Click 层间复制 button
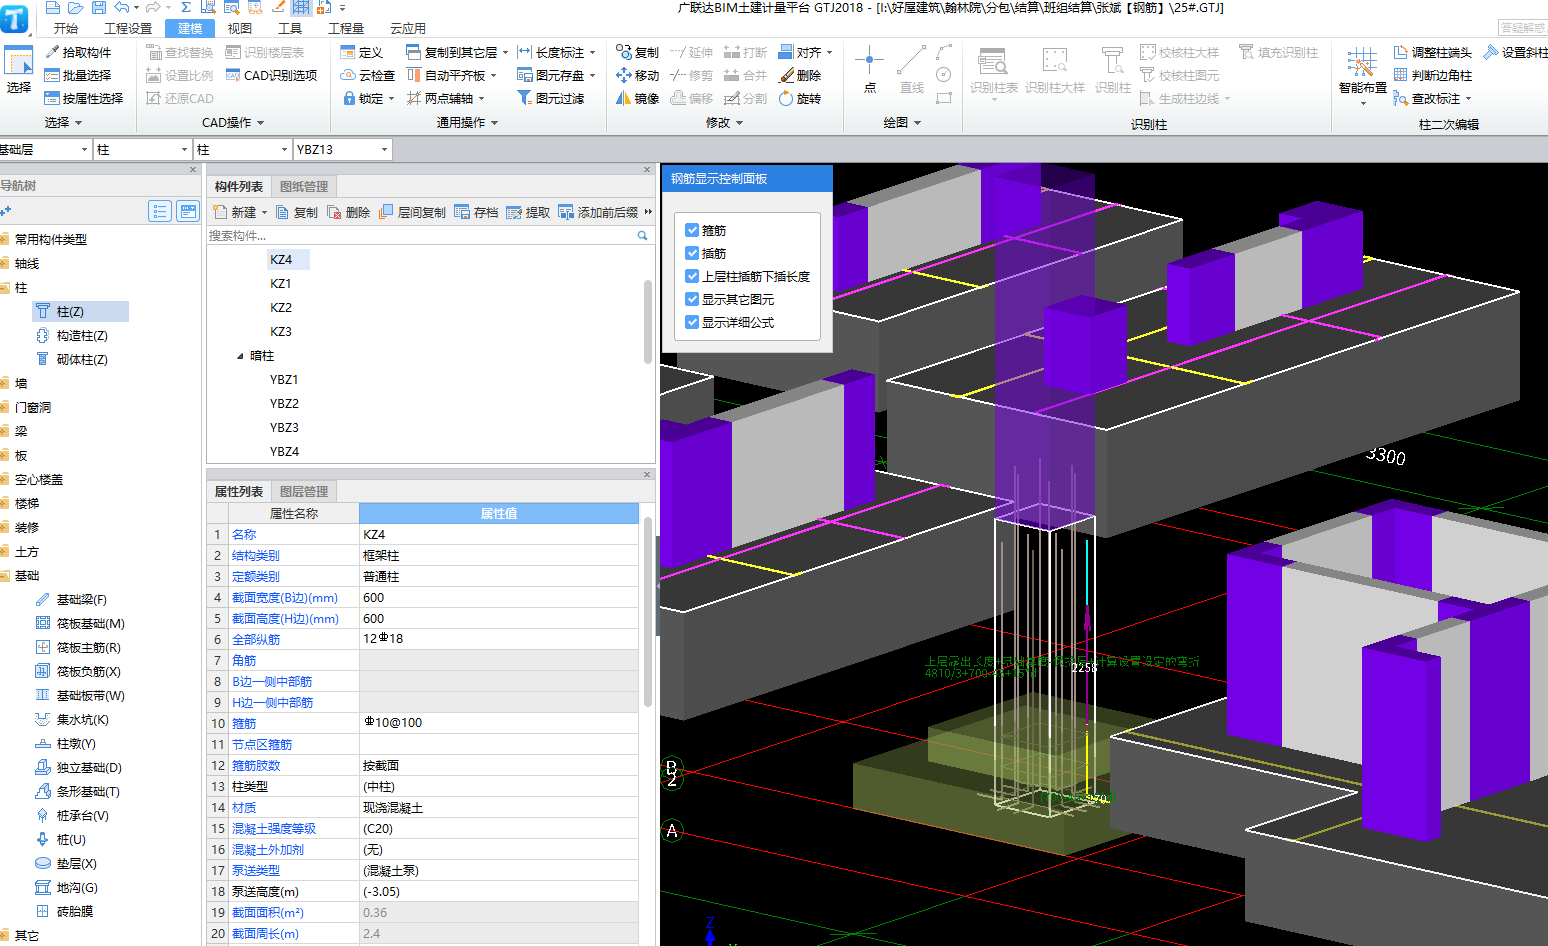 412,212
